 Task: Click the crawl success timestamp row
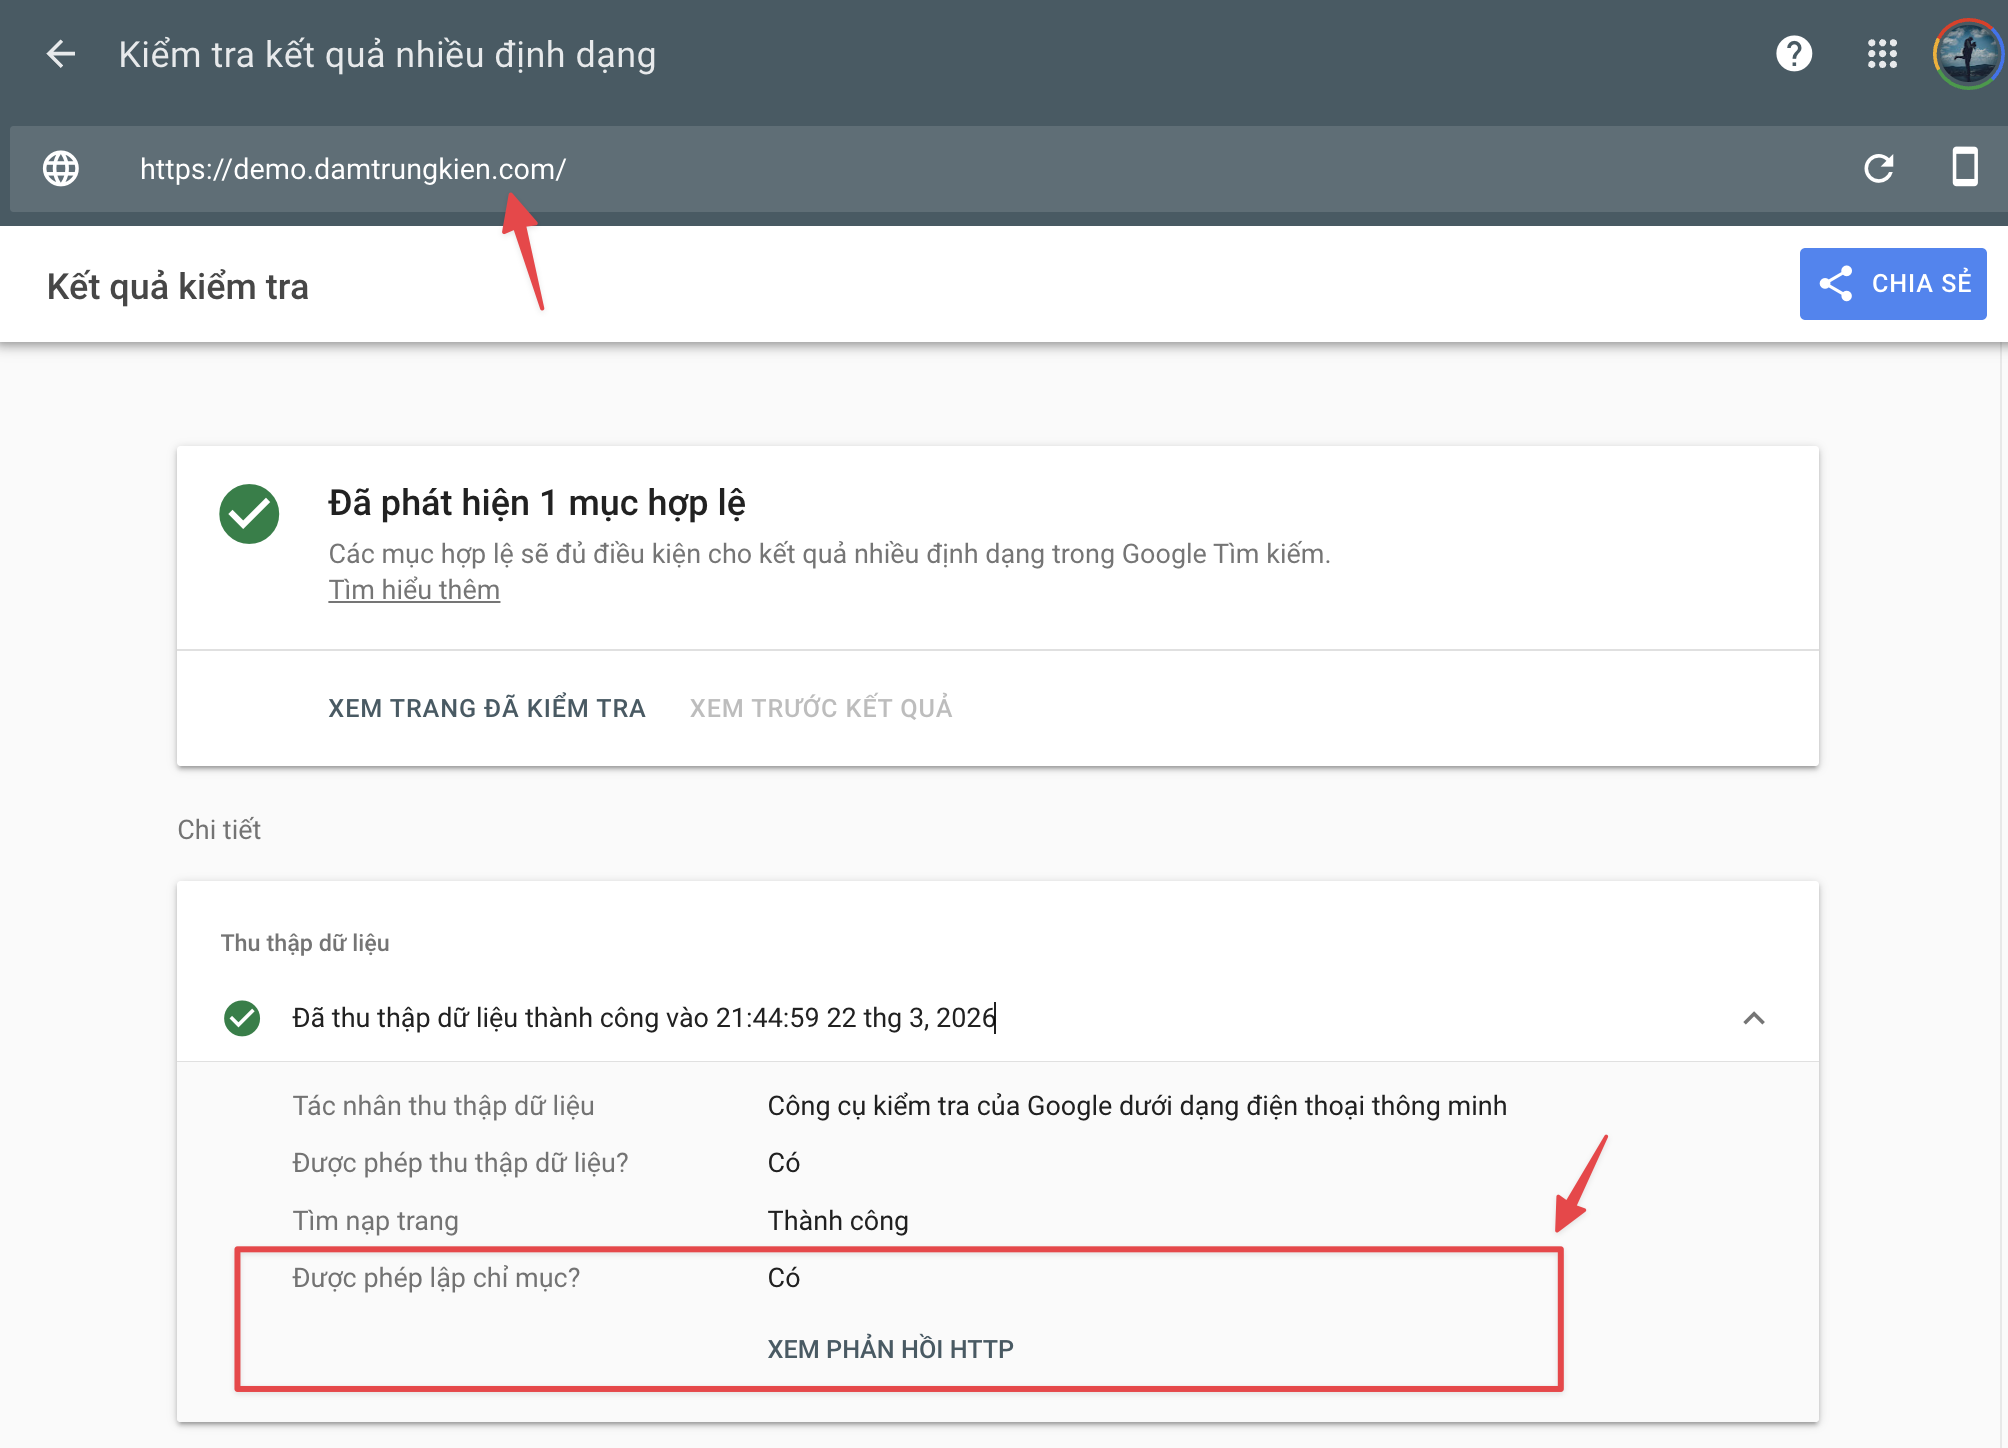(x=644, y=1018)
